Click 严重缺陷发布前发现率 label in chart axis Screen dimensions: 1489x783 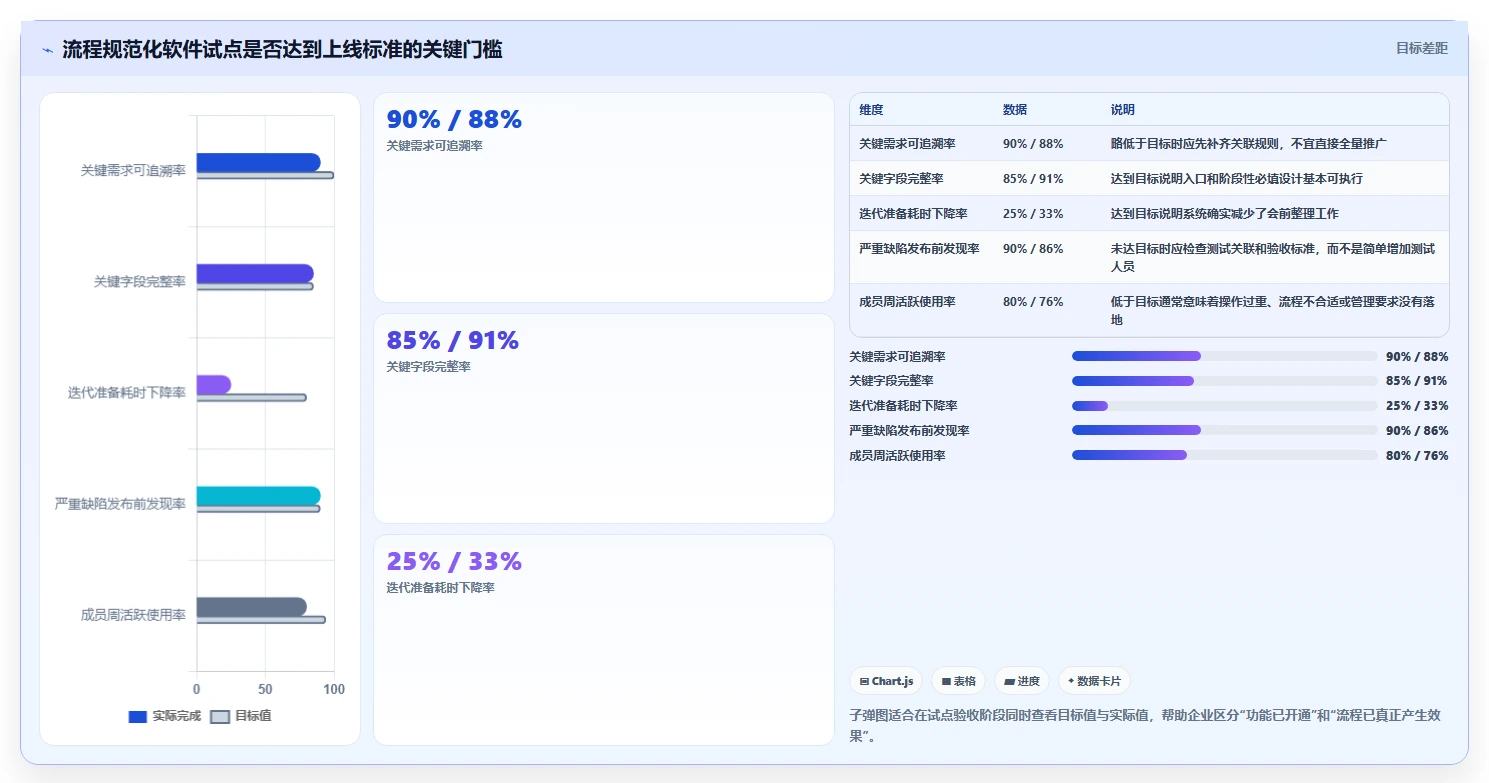[120, 504]
